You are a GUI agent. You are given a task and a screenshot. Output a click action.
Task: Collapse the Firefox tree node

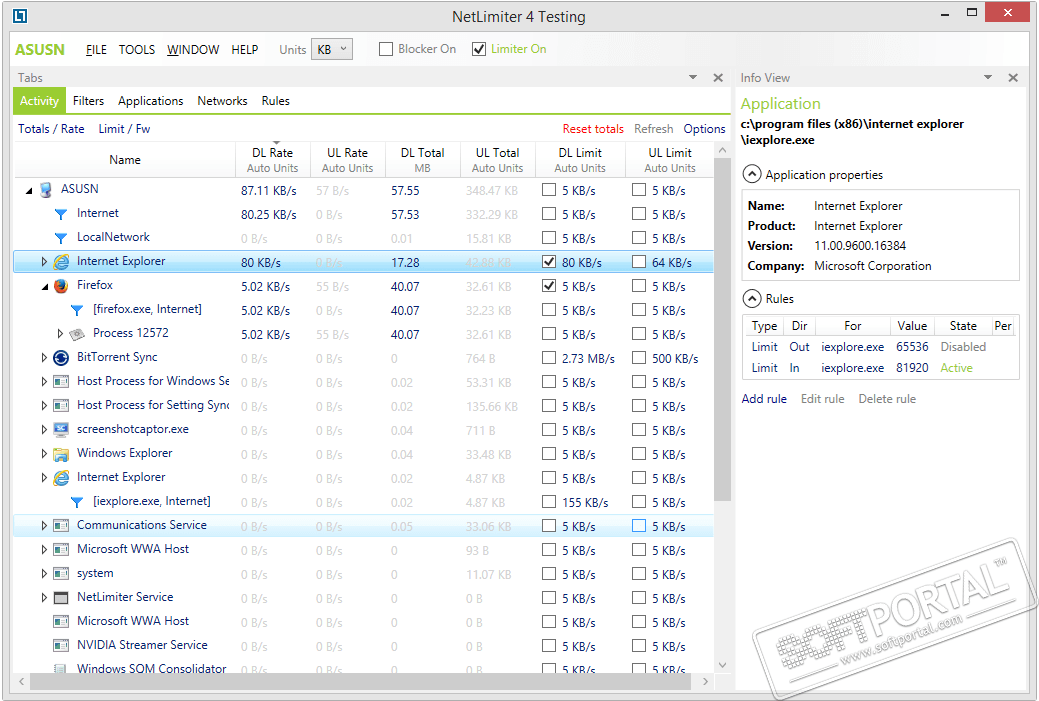click(45, 286)
